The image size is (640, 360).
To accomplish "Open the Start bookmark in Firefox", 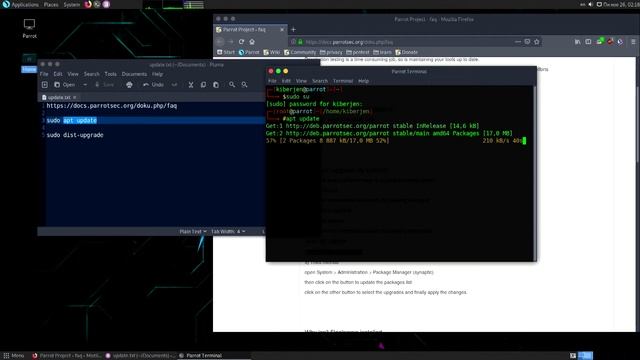I will click(x=226, y=52).
